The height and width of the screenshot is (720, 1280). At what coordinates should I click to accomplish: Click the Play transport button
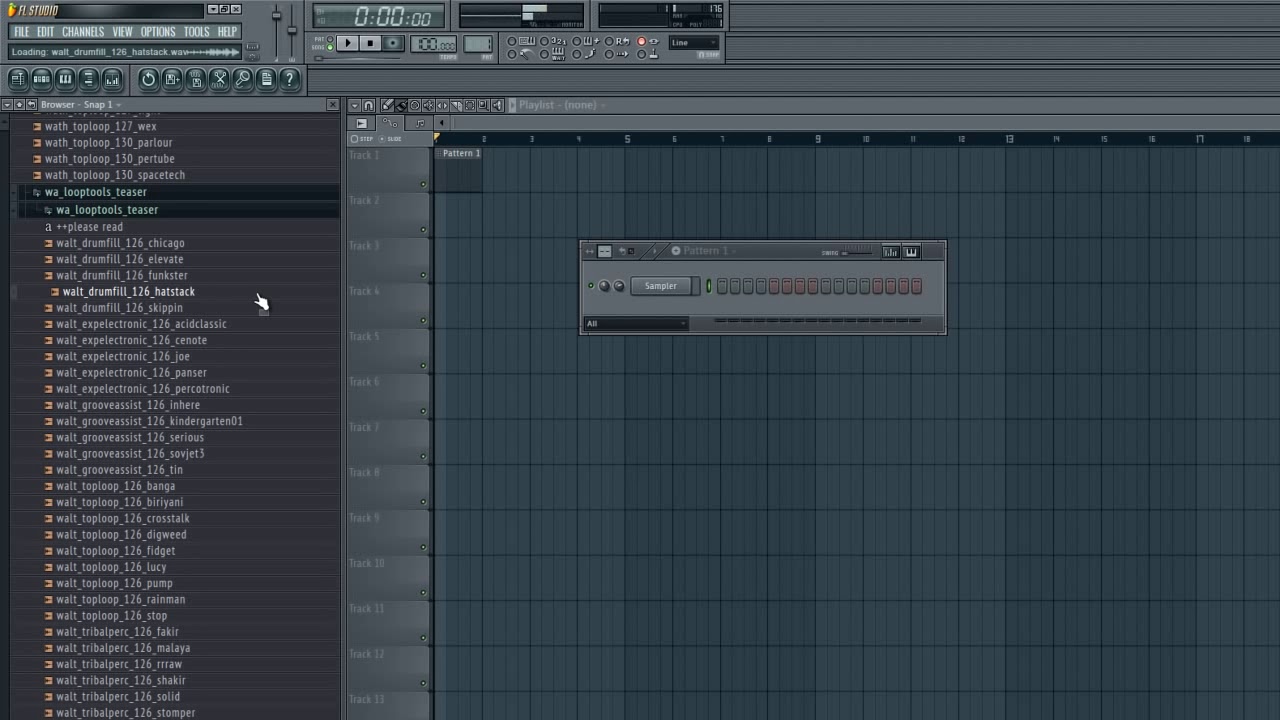(347, 43)
